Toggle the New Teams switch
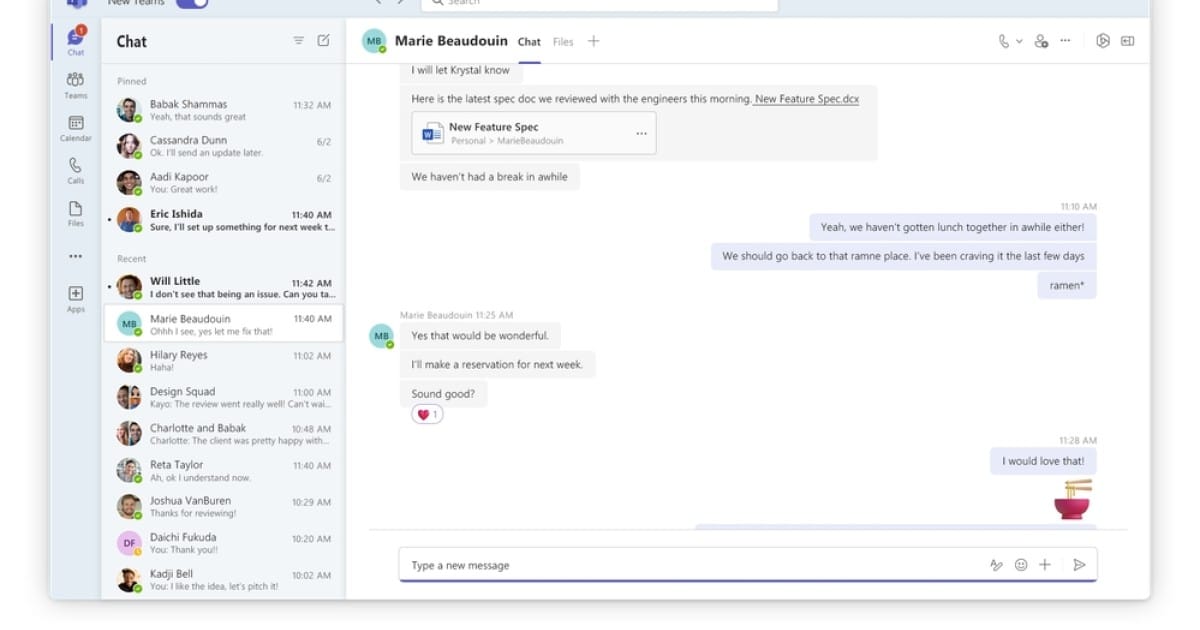The height and width of the screenshot is (630, 1200). pyautogui.click(x=191, y=3)
